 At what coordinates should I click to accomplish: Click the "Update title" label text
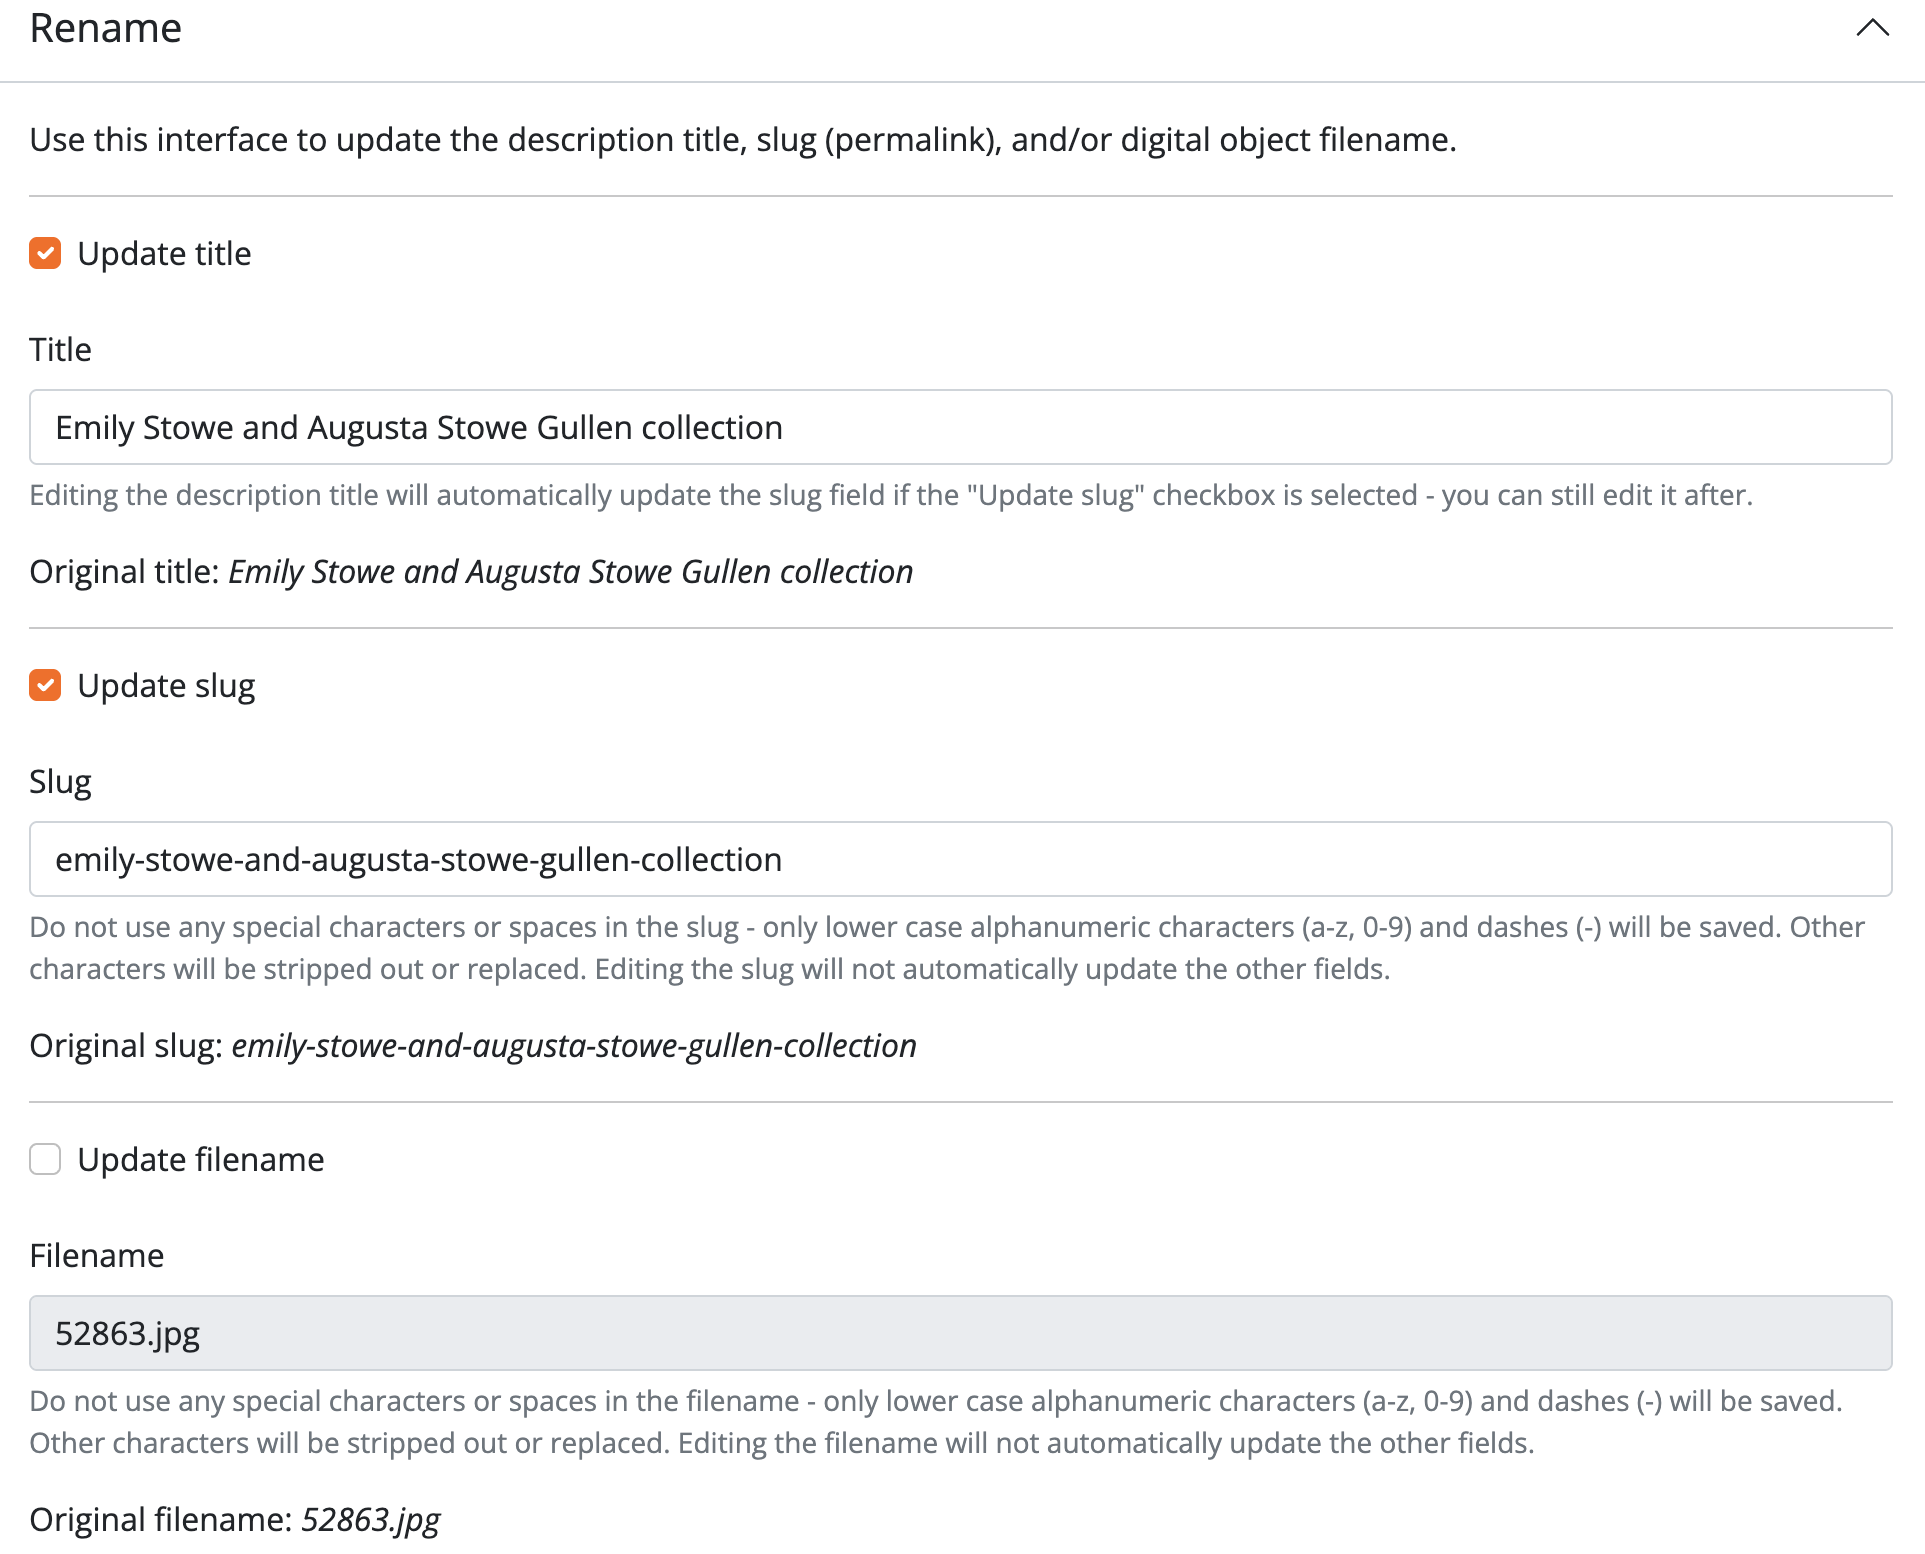[164, 254]
